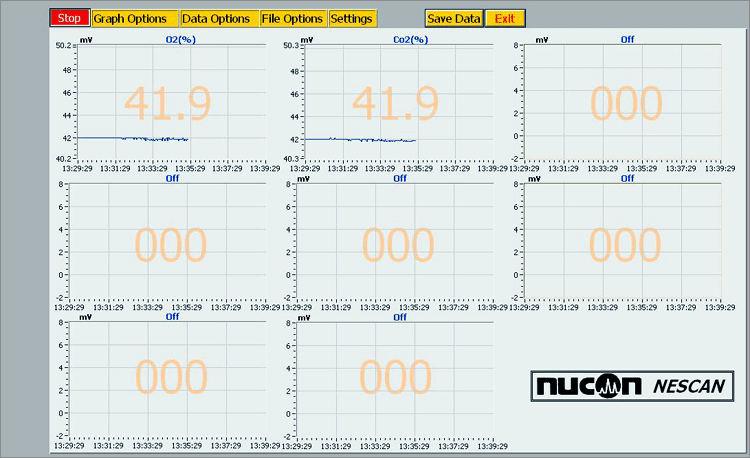This screenshot has width=750, height=458.
Task: Click the 40.3 axis minimum on Co2 graph
Action: click(x=291, y=158)
